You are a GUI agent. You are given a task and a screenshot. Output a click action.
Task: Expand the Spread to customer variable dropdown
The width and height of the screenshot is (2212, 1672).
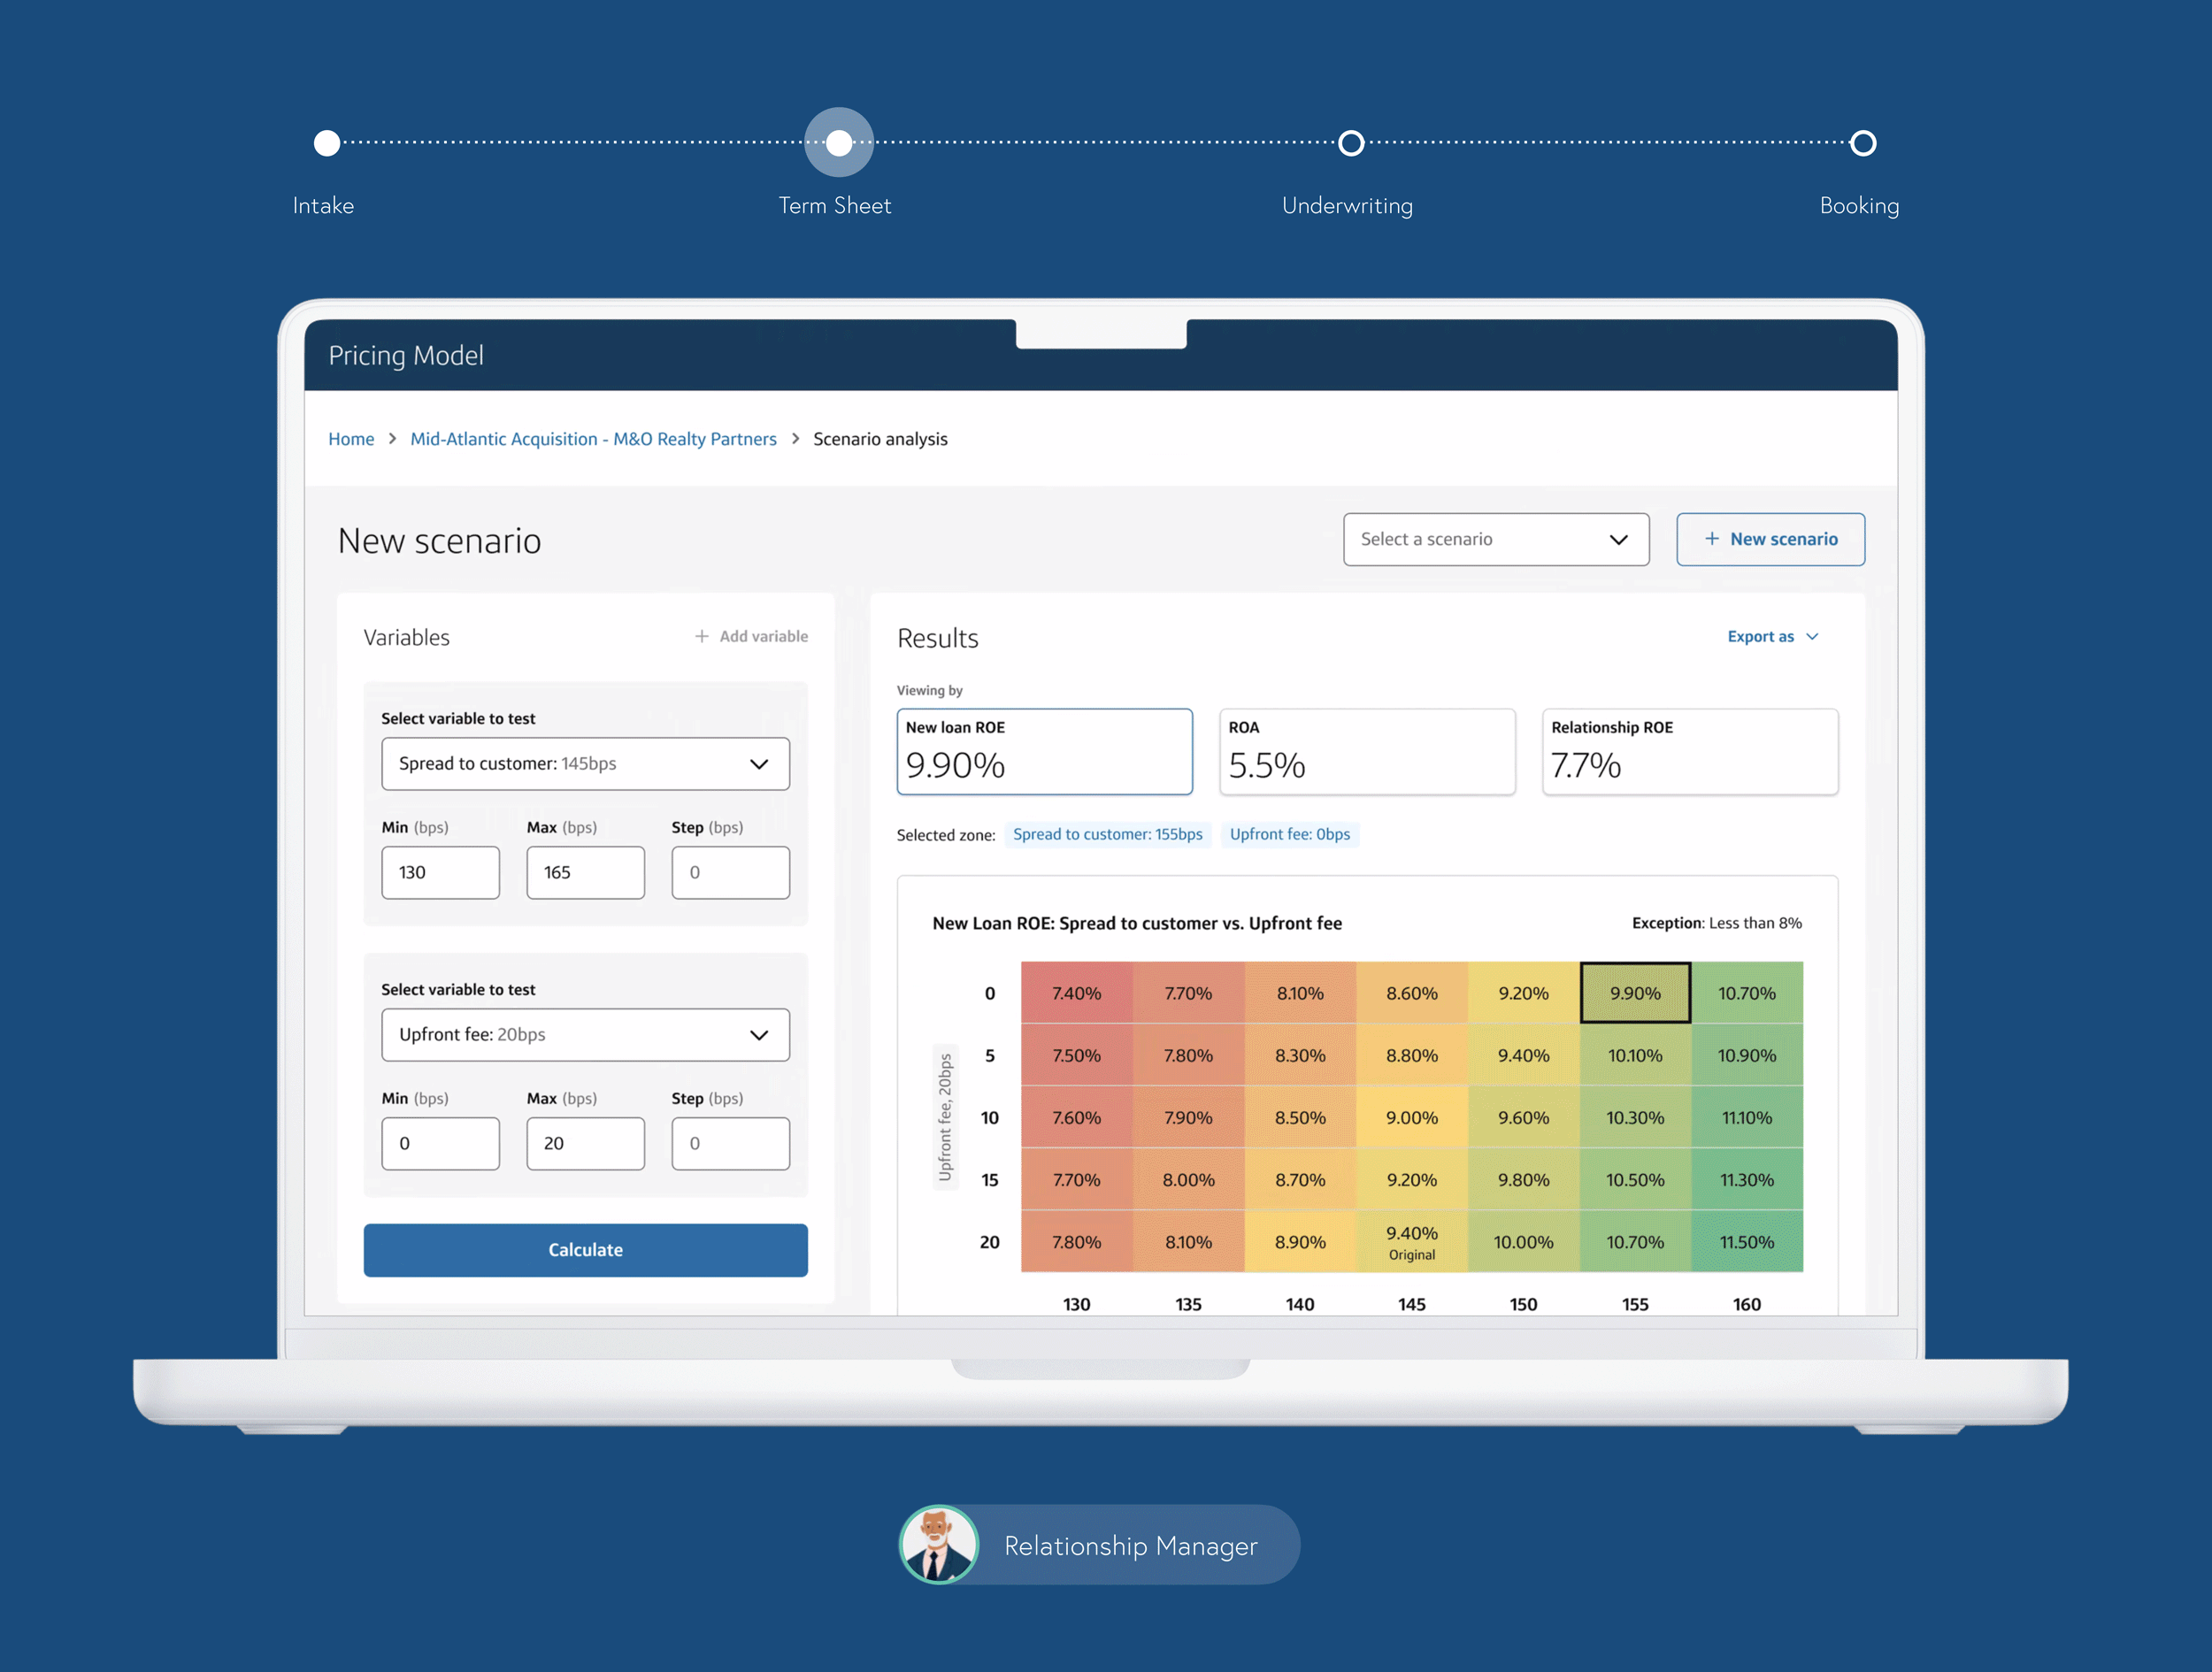click(x=585, y=764)
